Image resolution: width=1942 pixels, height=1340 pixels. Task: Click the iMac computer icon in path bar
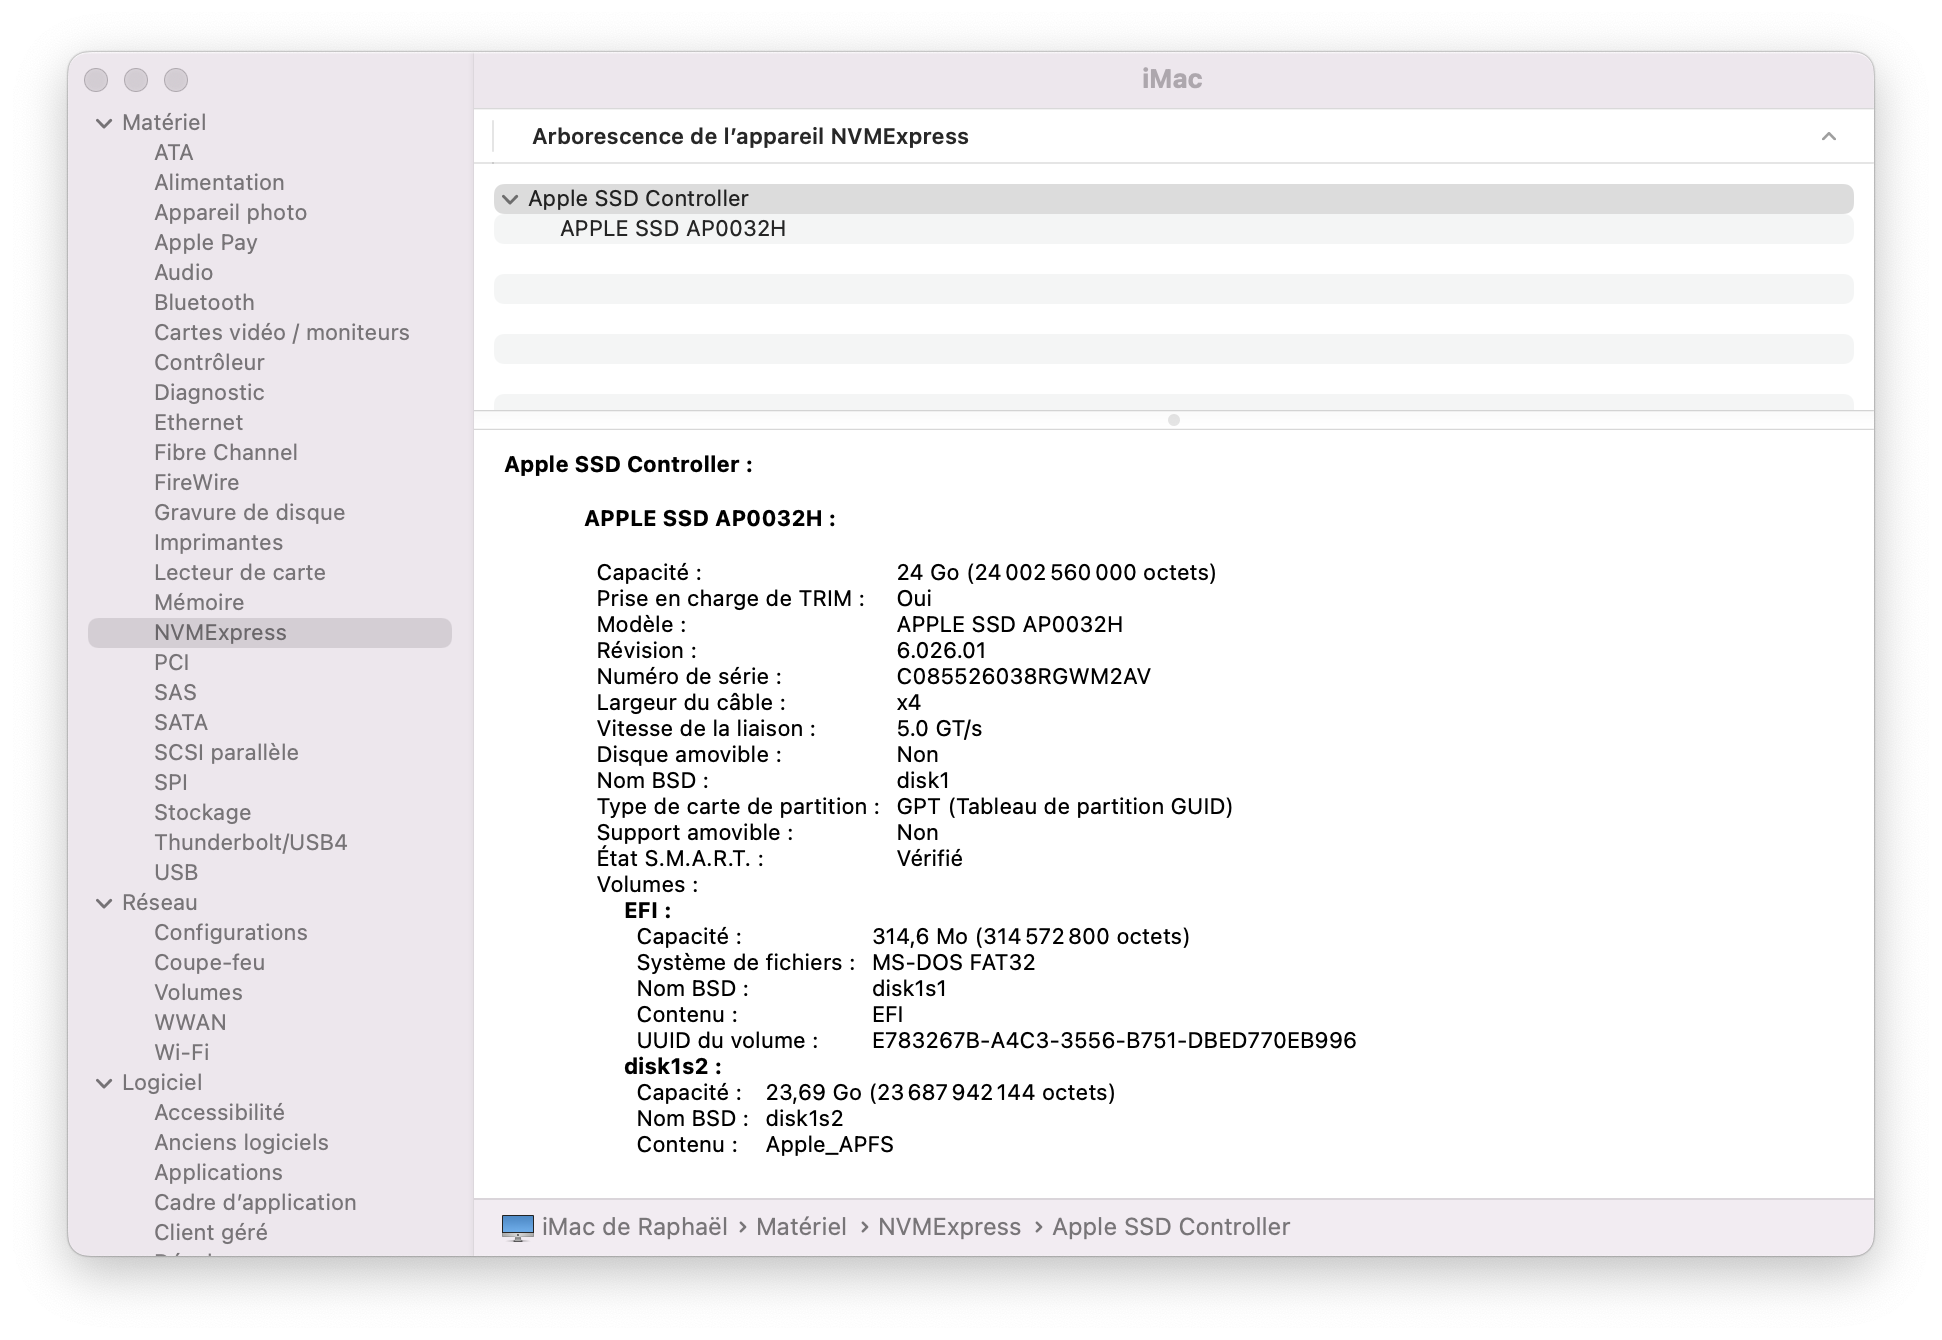coord(517,1227)
